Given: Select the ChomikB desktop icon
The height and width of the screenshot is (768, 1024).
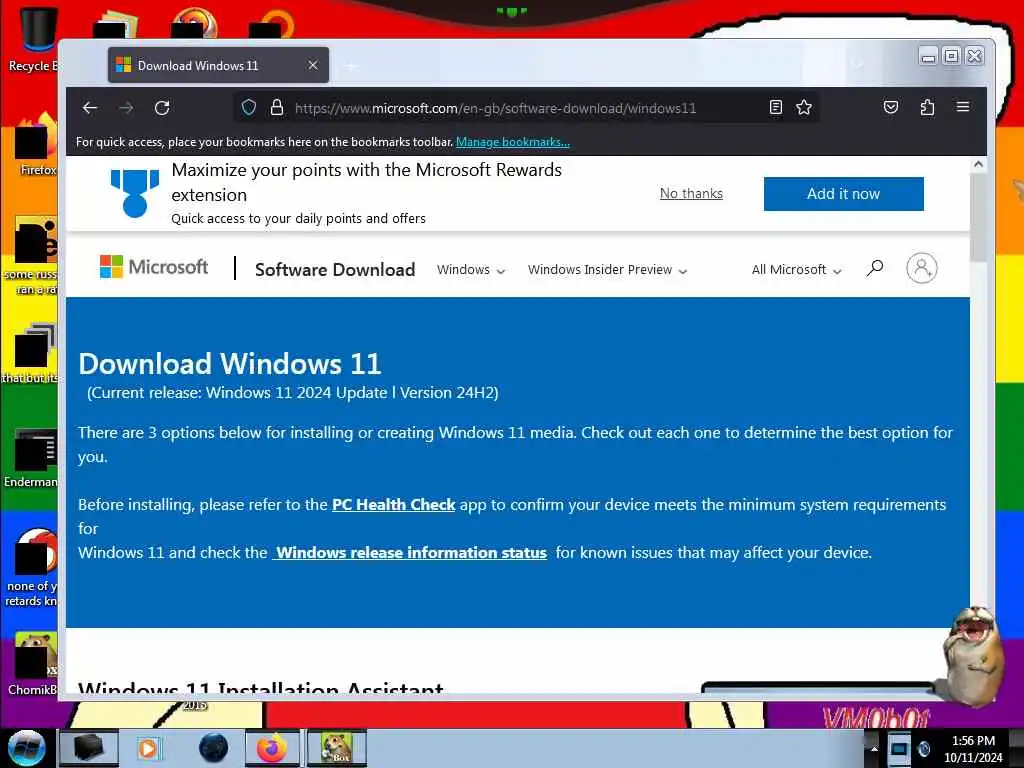Looking at the screenshot, I should click(33, 663).
